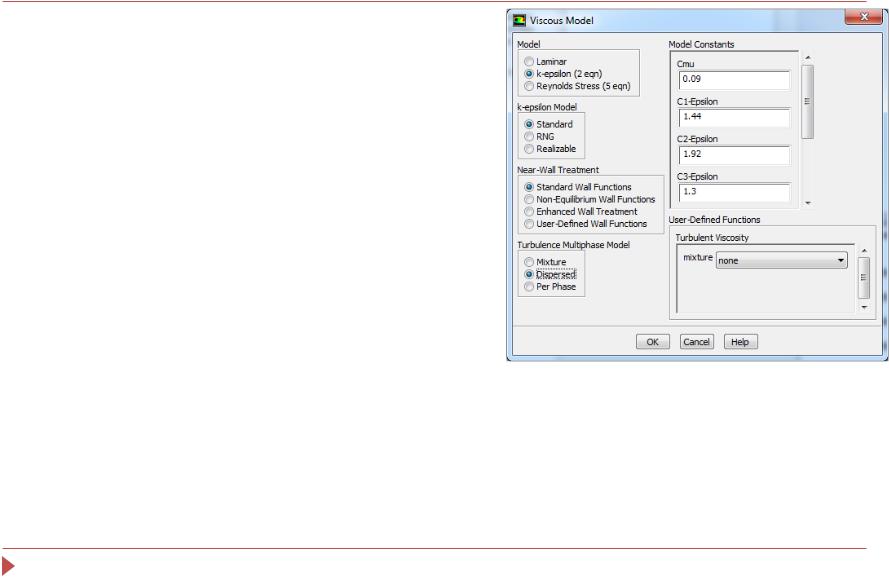Select Mixture turbulence multiphase model
Image resolution: width=889 pixels, height=578 pixels.
pyautogui.click(x=529, y=262)
